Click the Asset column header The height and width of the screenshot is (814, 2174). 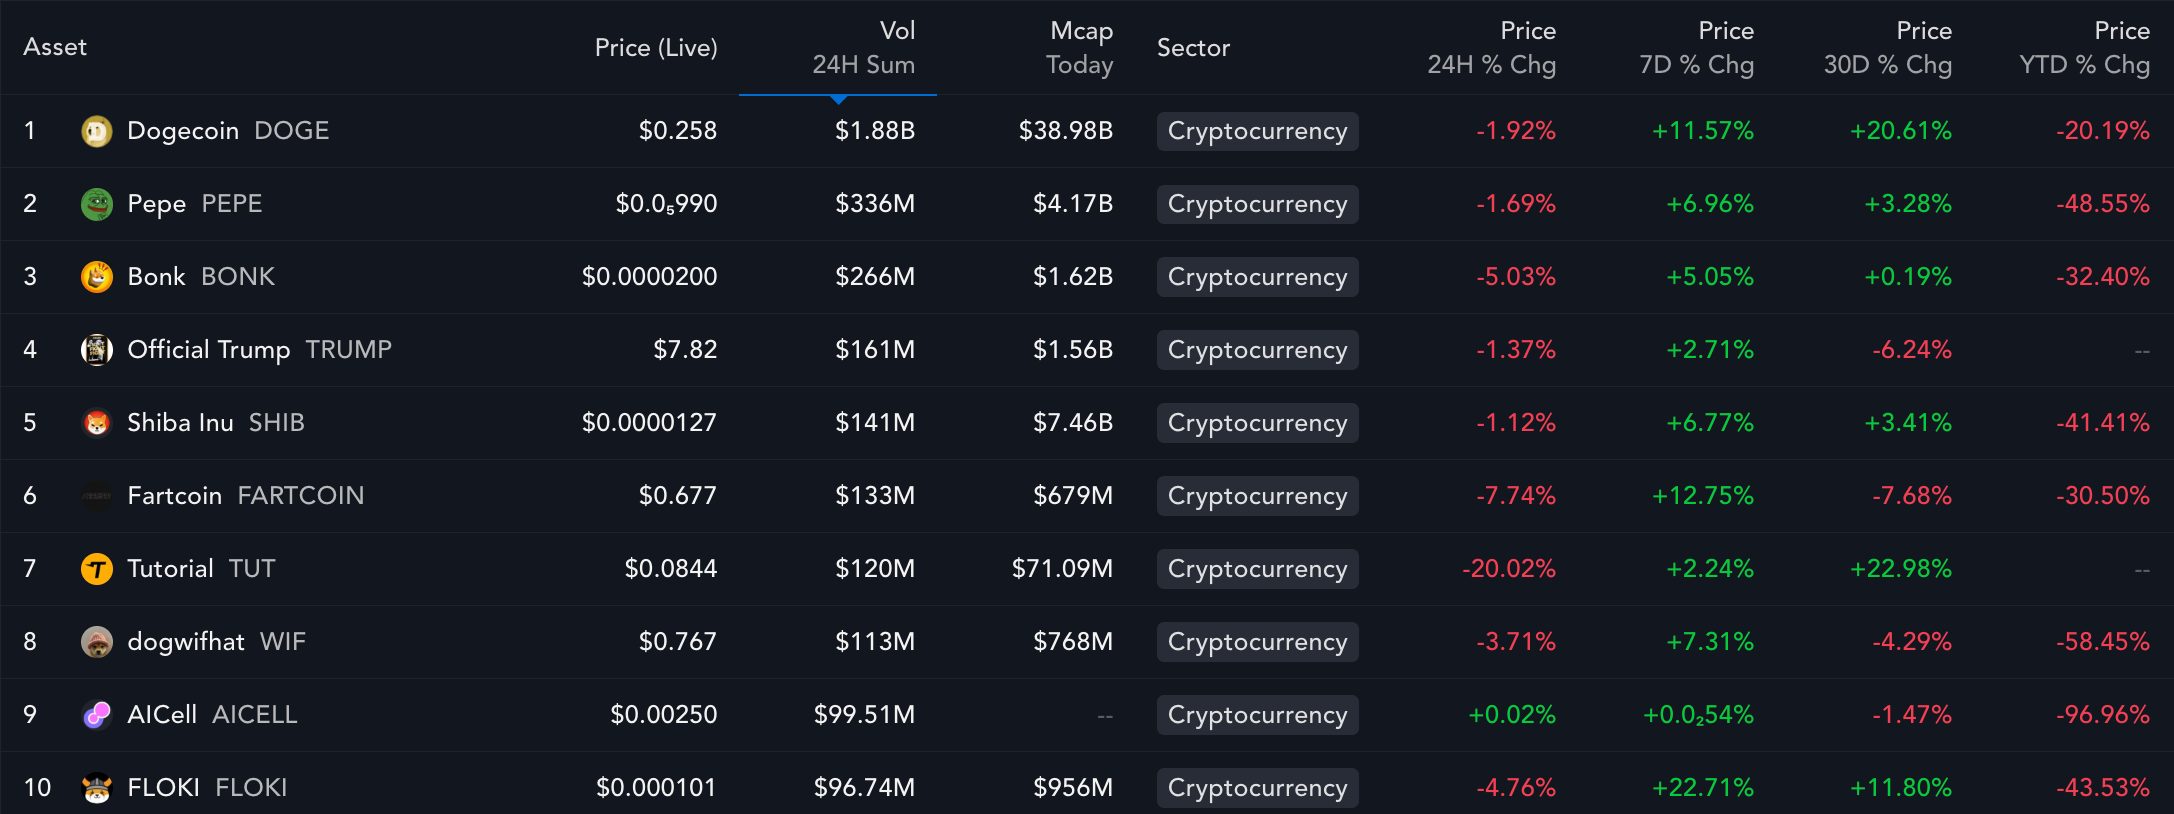55,47
